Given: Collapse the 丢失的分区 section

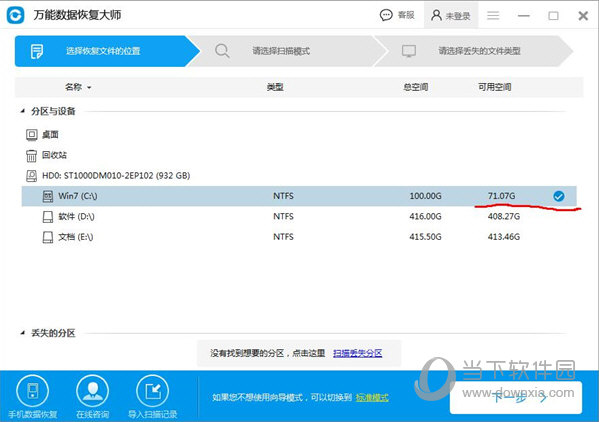Looking at the screenshot, I should pos(23,333).
